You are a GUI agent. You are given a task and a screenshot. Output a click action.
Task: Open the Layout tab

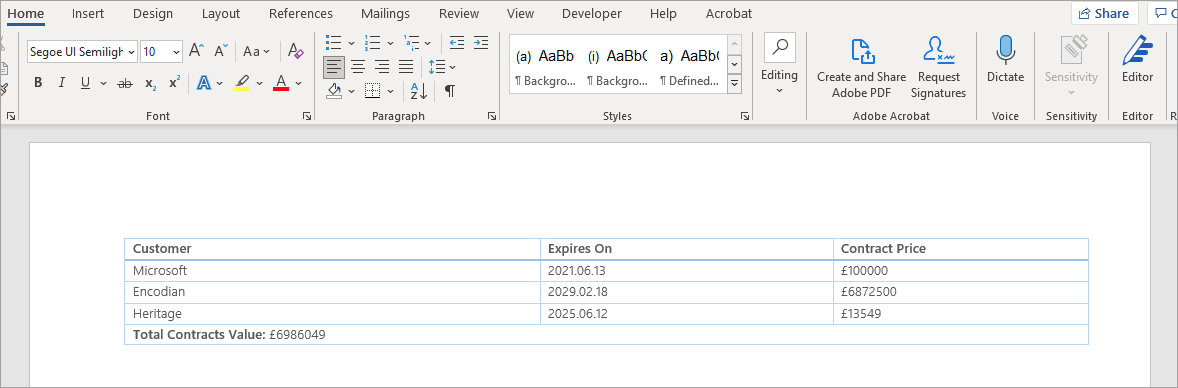pyautogui.click(x=221, y=14)
